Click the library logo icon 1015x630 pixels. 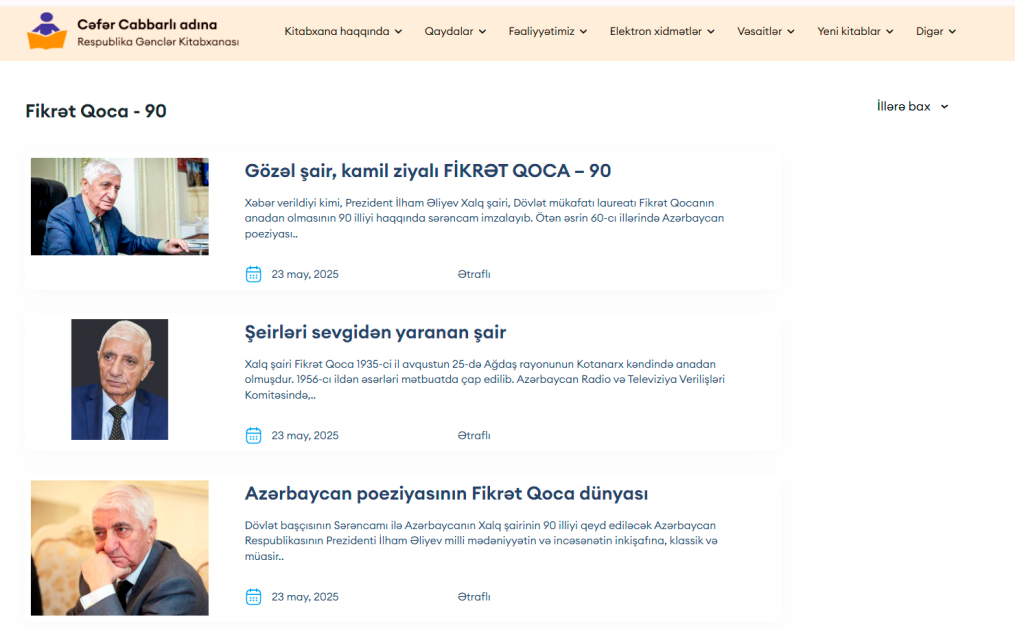tap(47, 31)
